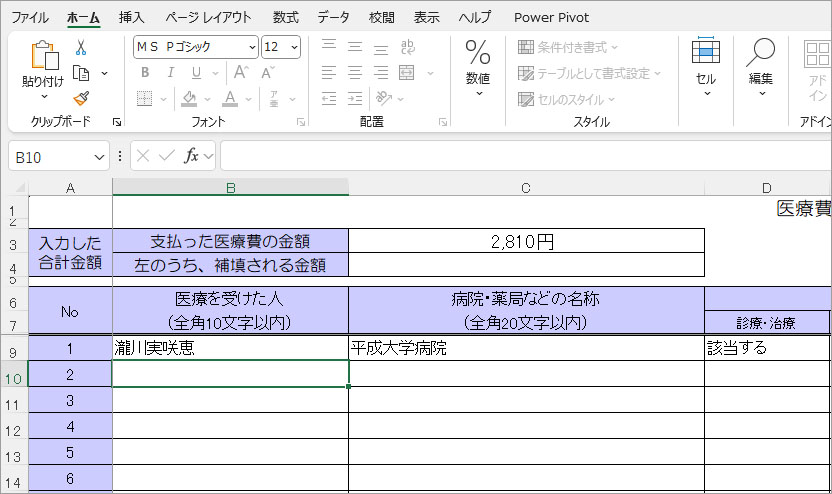832x494 pixels.
Task: Click the text Orientation icon
Action: [384, 99]
